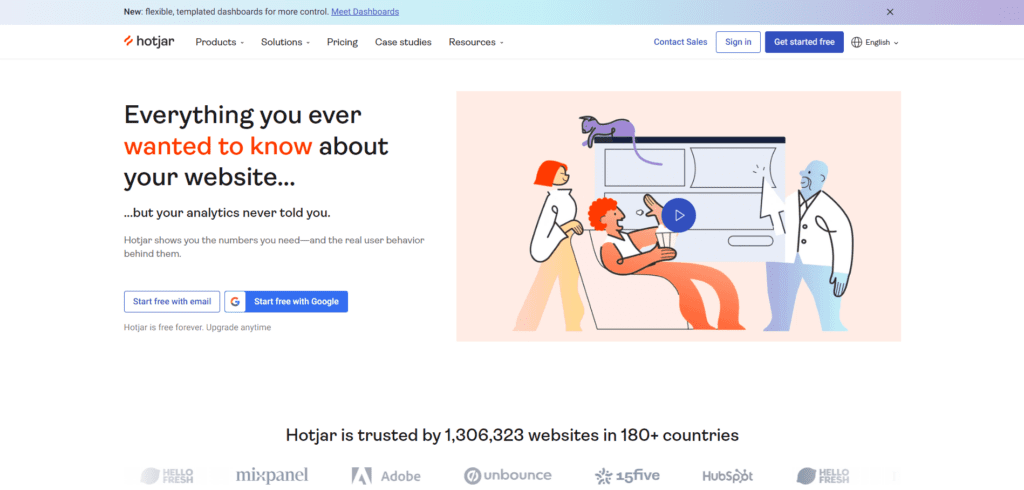Open the Products dropdown menu
Screen dimensions: 1024x490
219,42
